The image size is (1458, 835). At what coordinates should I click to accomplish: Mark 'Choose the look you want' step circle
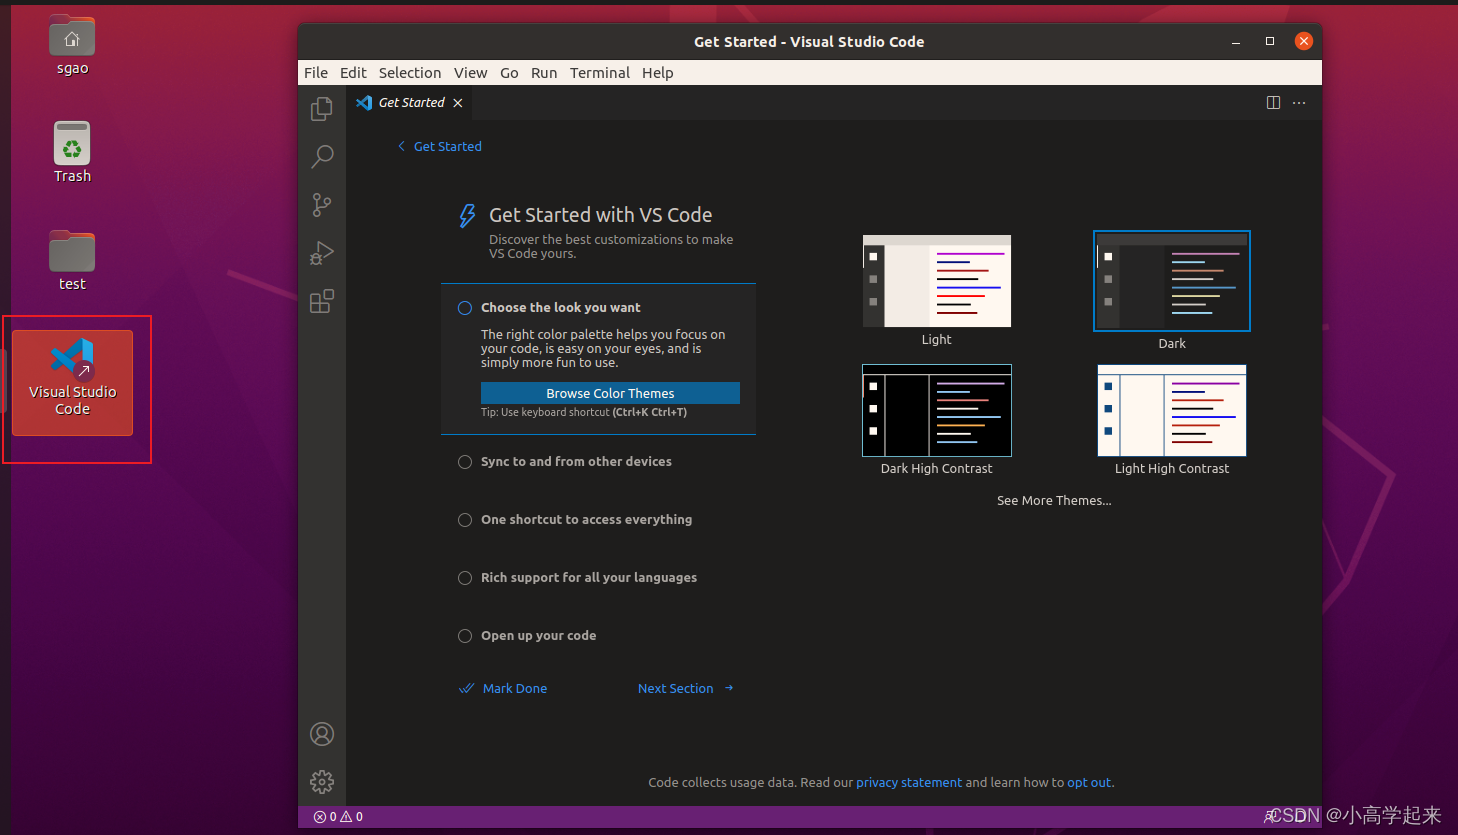coord(465,308)
